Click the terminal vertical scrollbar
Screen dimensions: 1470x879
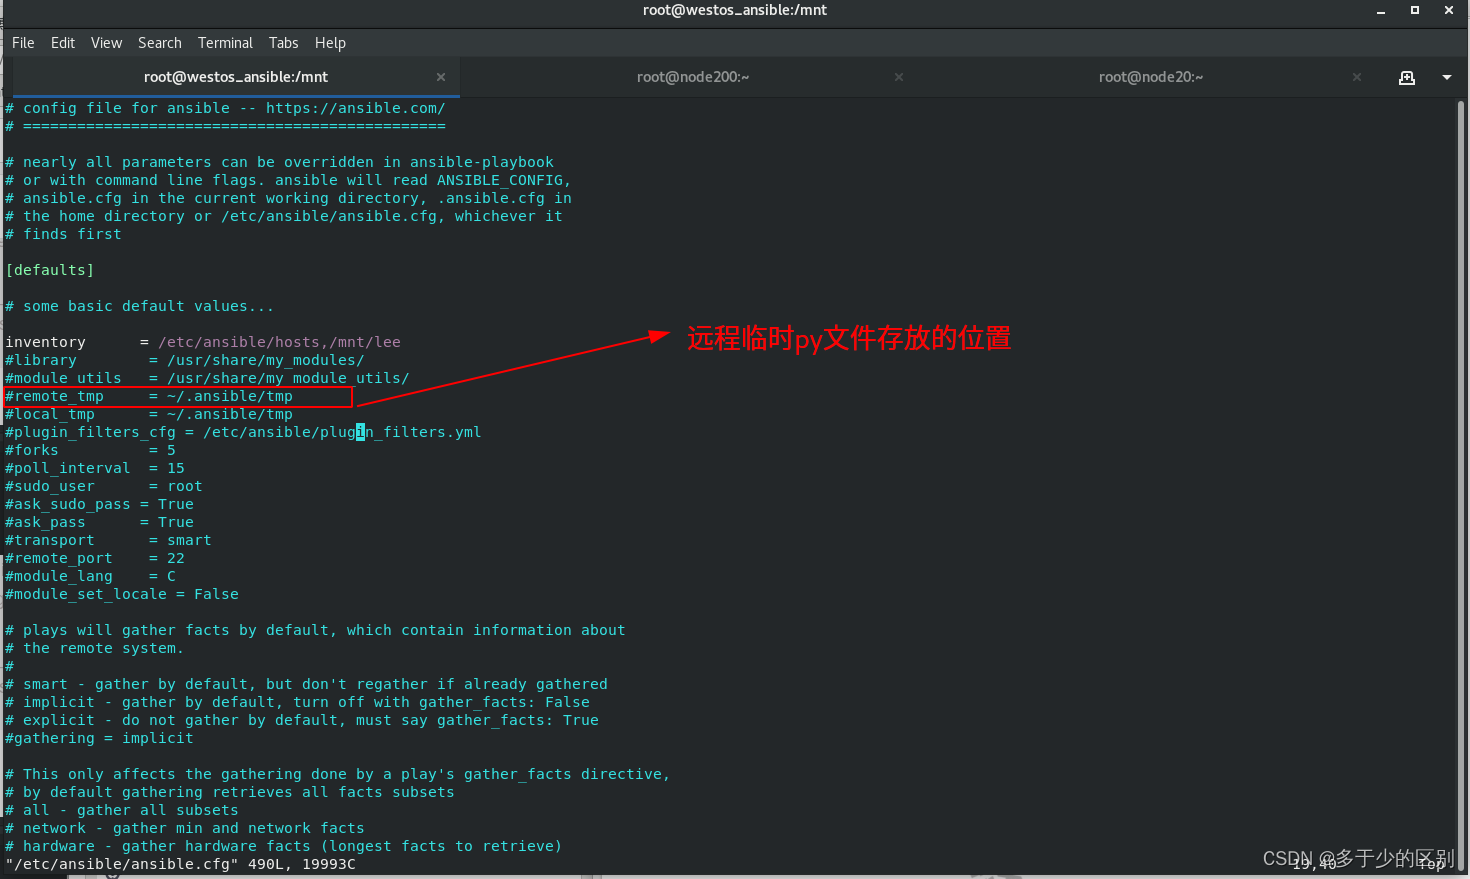(x=1461, y=485)
